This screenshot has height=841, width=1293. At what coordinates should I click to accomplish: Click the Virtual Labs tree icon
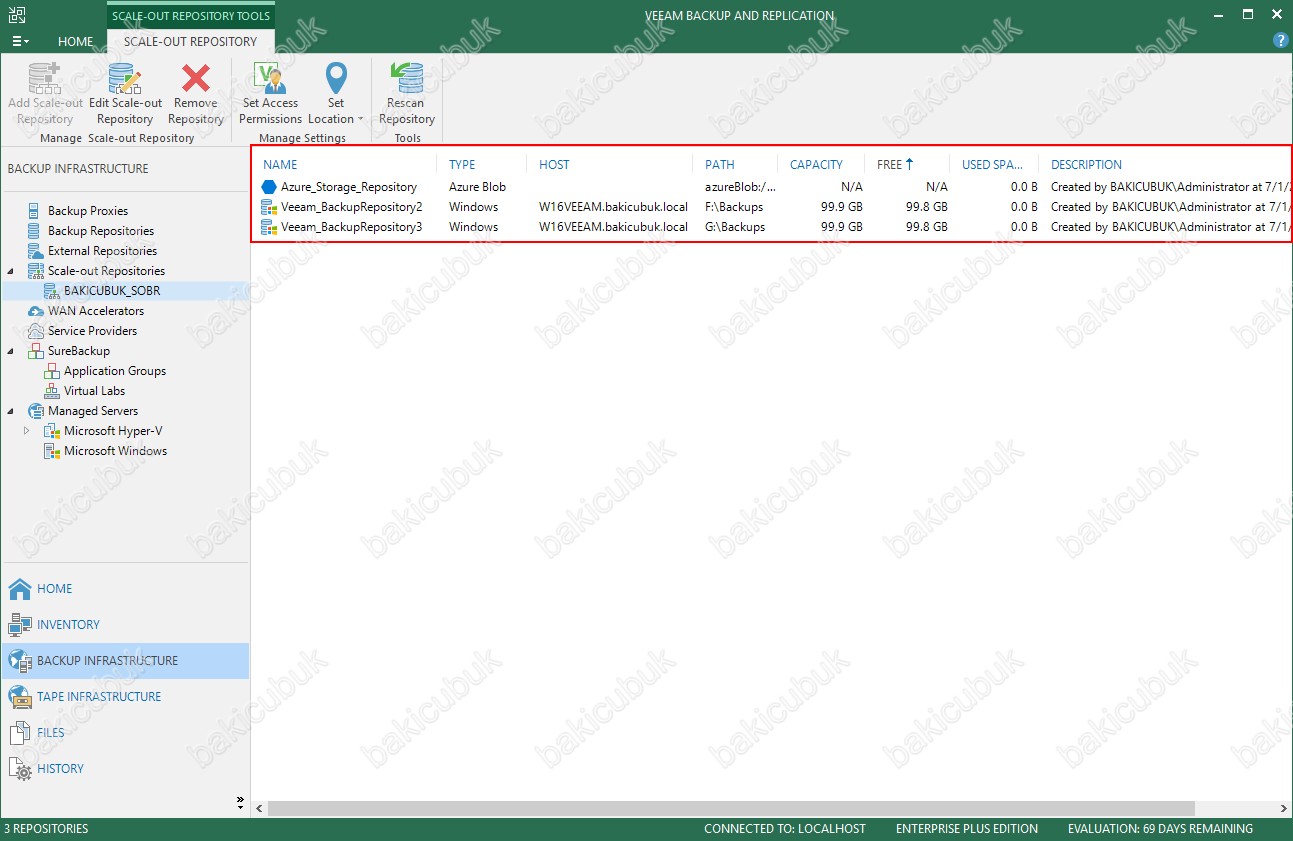click(51, 391)
